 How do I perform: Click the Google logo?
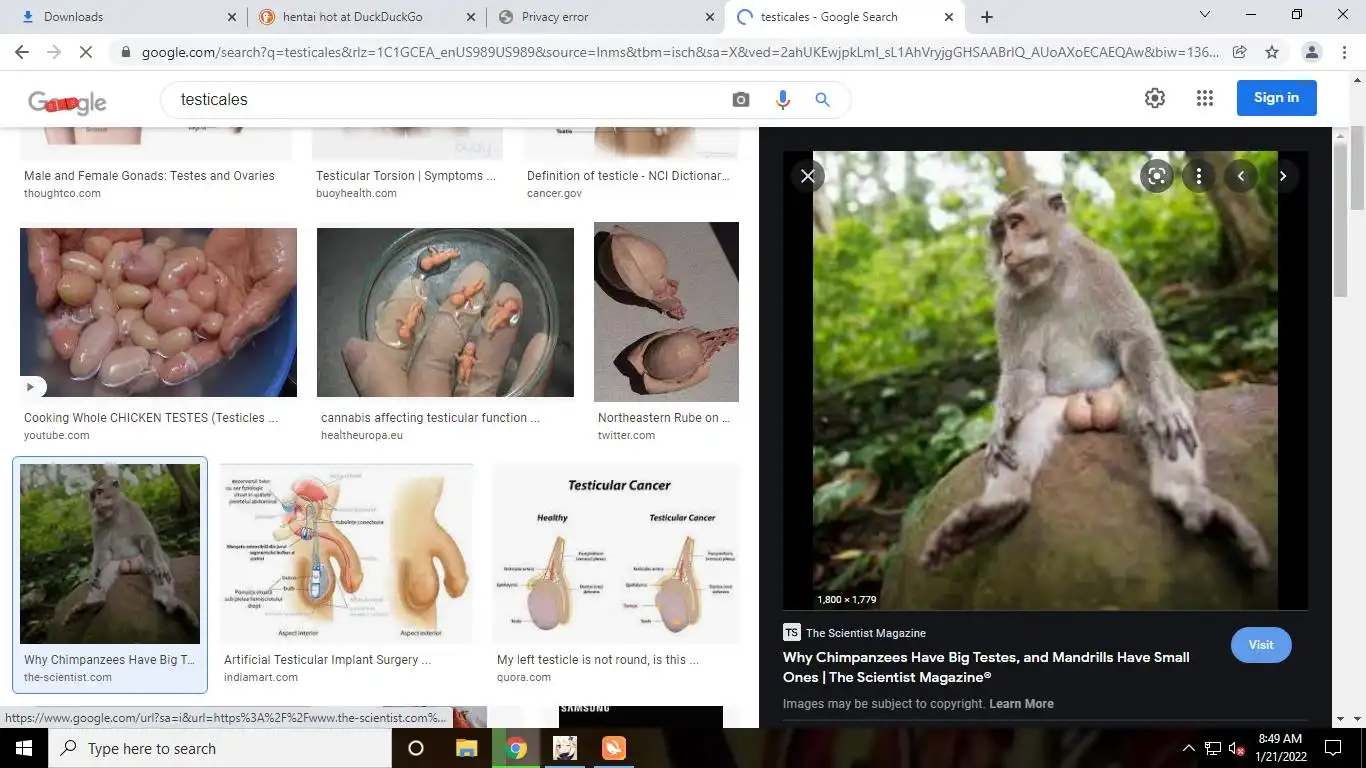coord(67,102)
